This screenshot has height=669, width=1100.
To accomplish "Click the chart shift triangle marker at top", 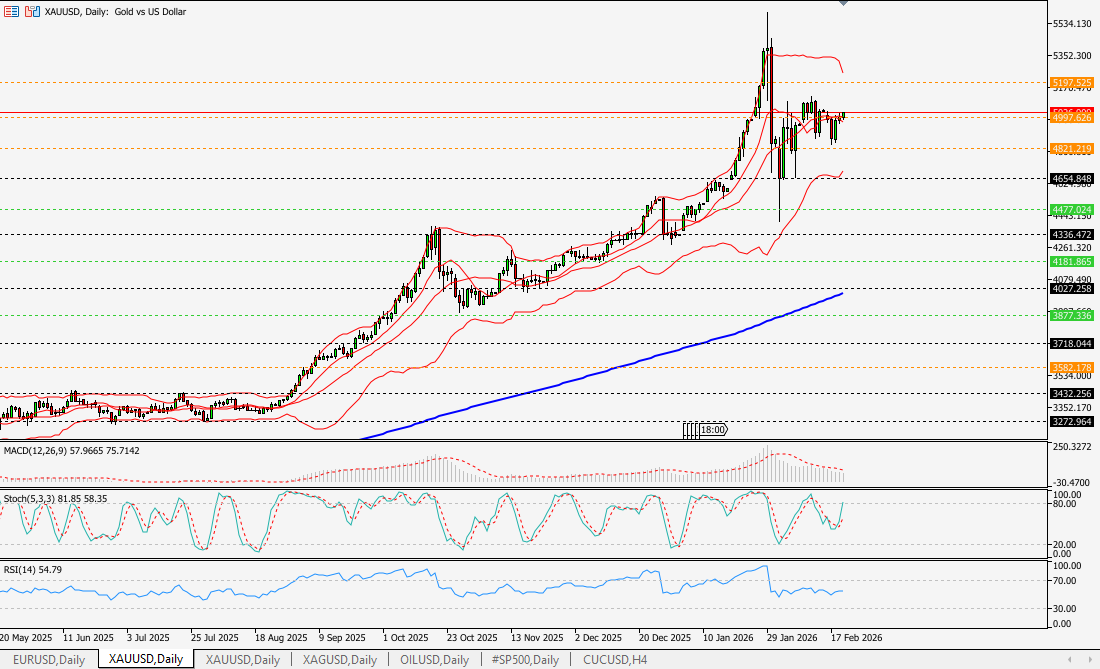I will pyautogui.click(x=843, y=3).
